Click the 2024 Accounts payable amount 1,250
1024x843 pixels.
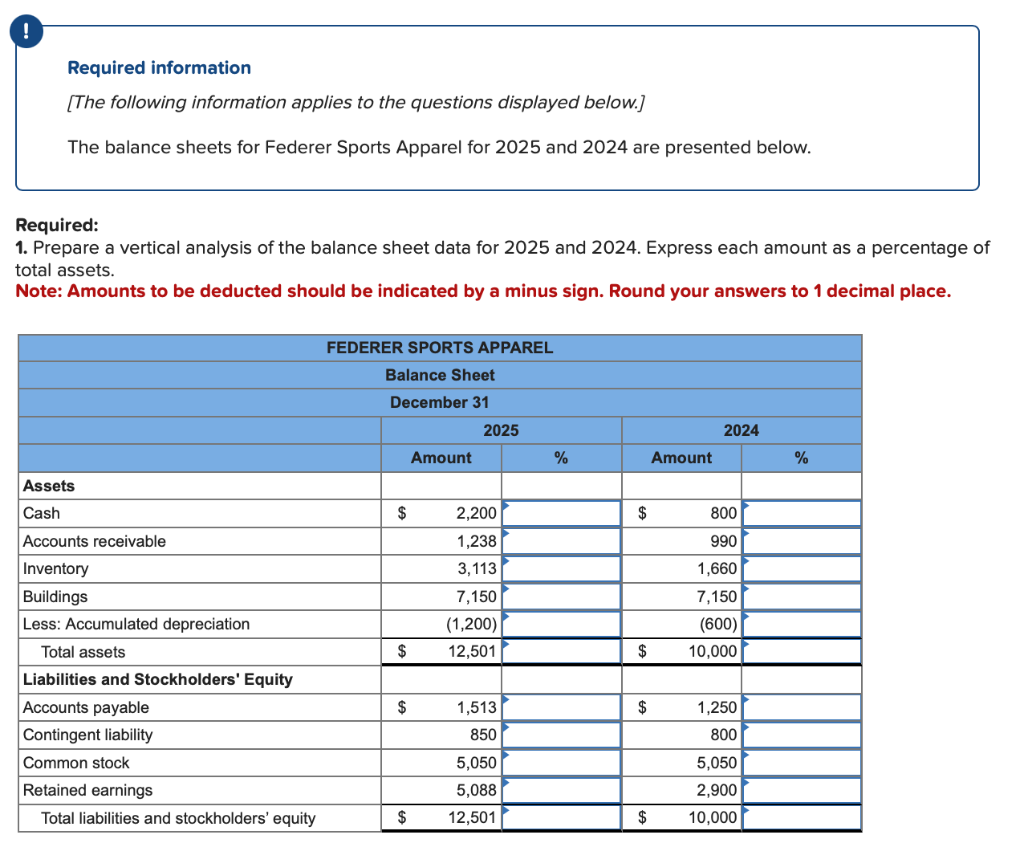[x=716, y=707]
